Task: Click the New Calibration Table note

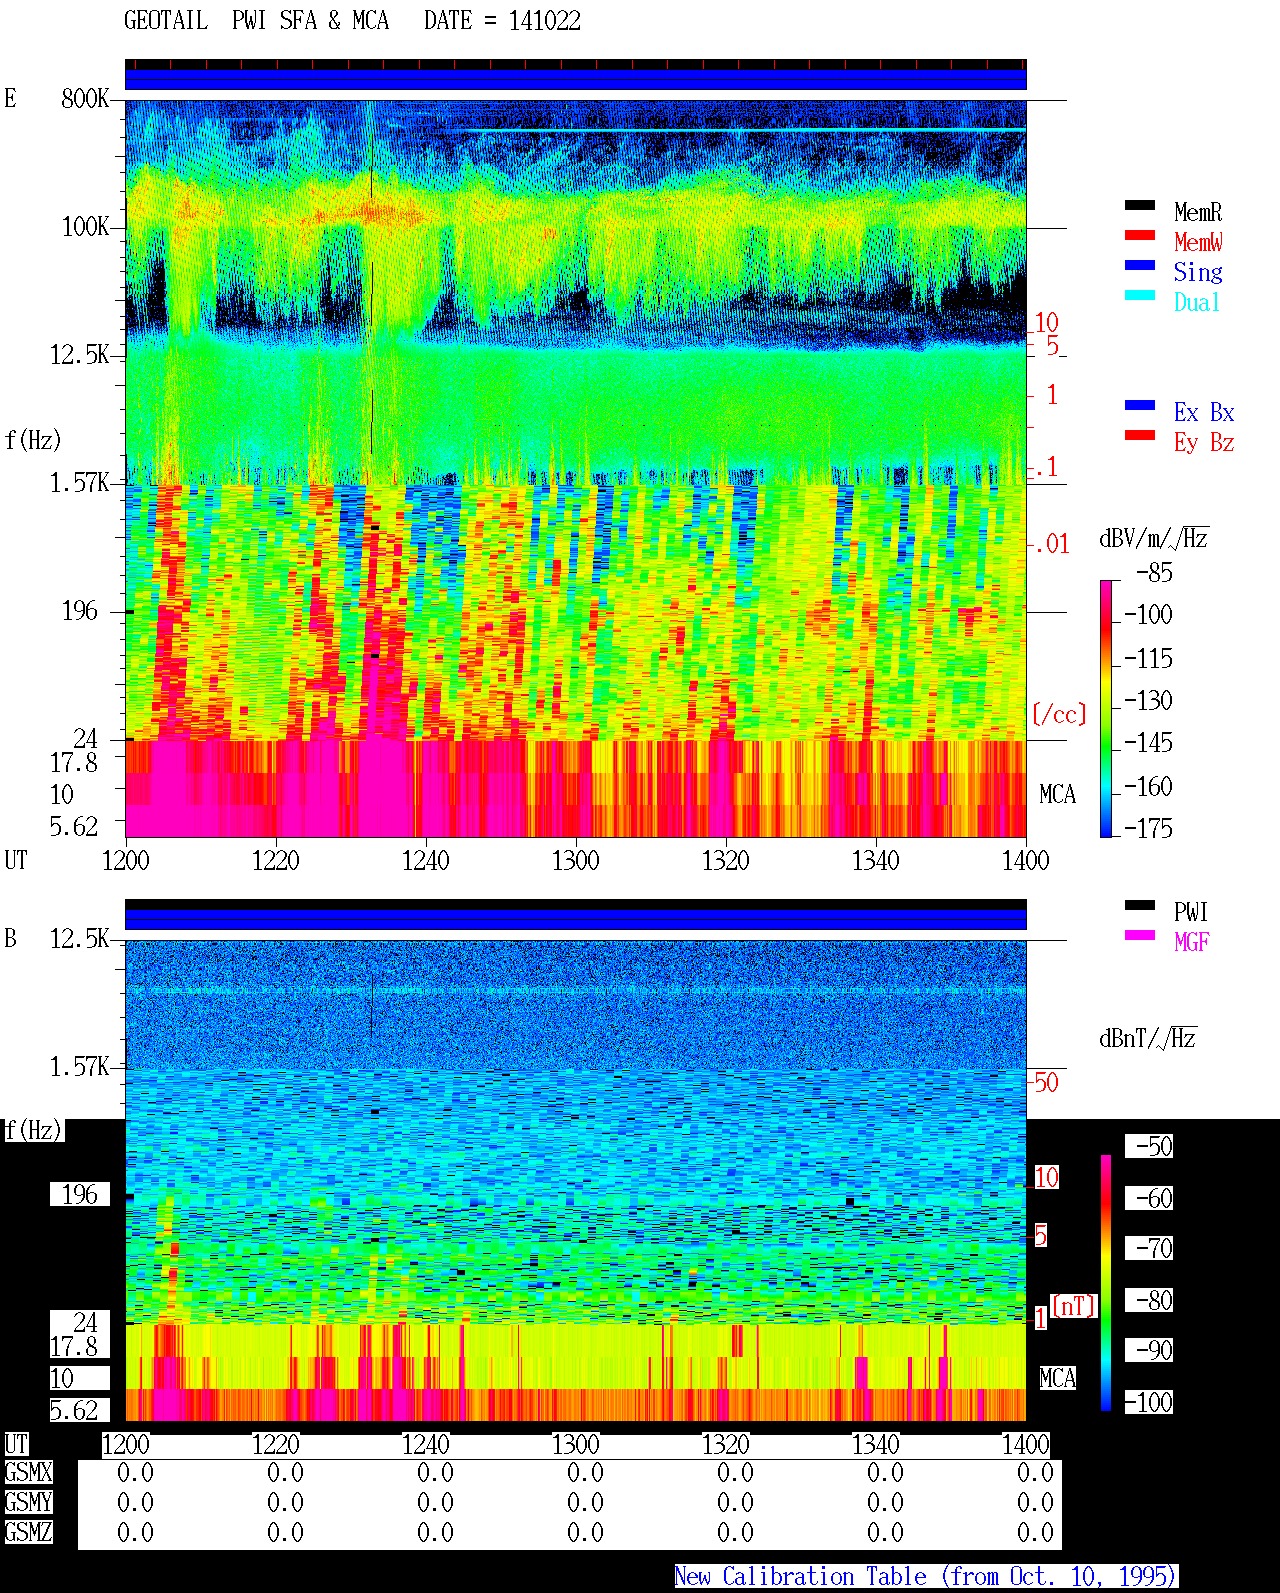Action: [x=926, y=1577]
